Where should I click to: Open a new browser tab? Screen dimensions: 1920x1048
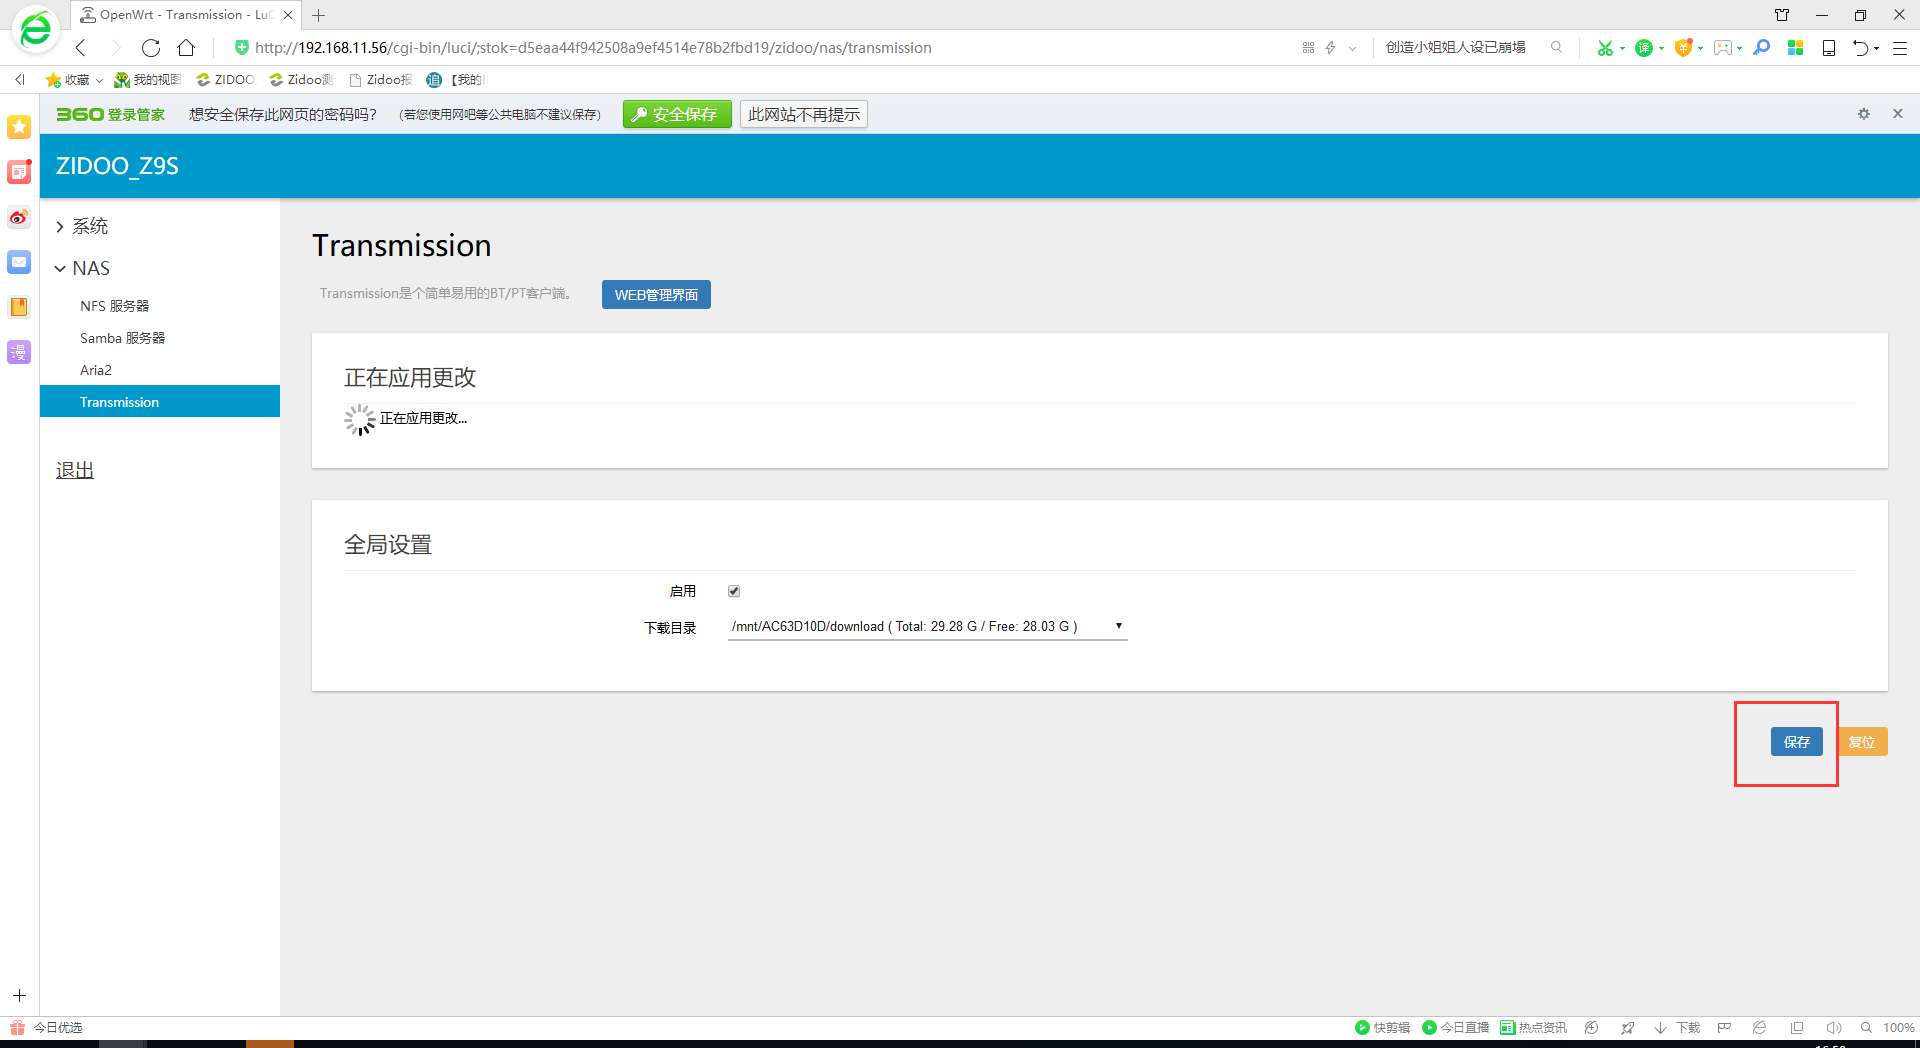tap(319, 15)
